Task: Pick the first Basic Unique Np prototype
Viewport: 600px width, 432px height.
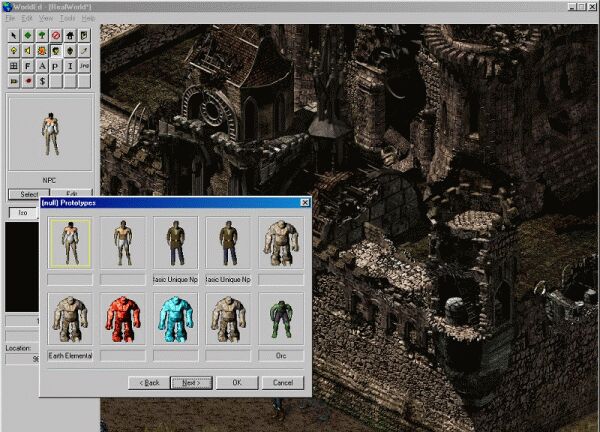Action: tap(176, 243)
